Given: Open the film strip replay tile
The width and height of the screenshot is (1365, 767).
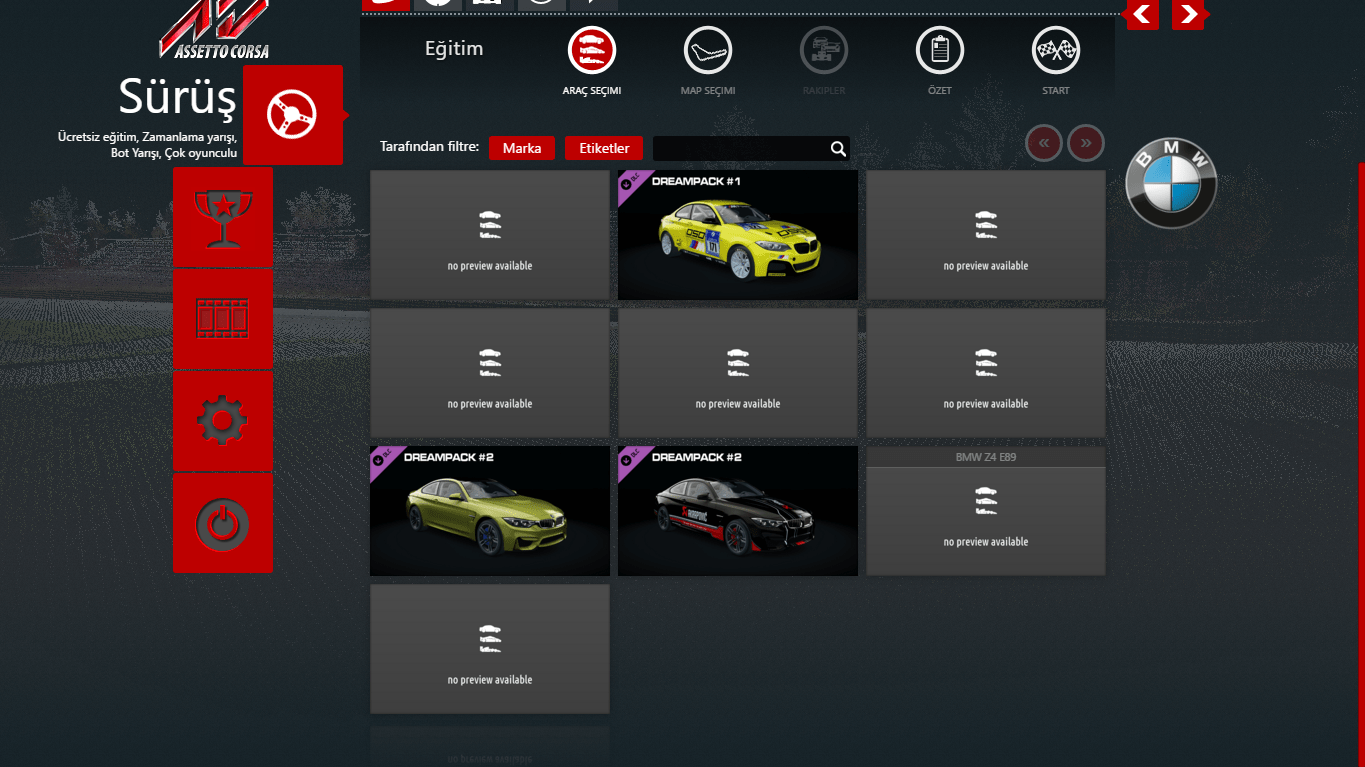Looking at the screenshot, I should pyautogui.click(x=223, y=320).
